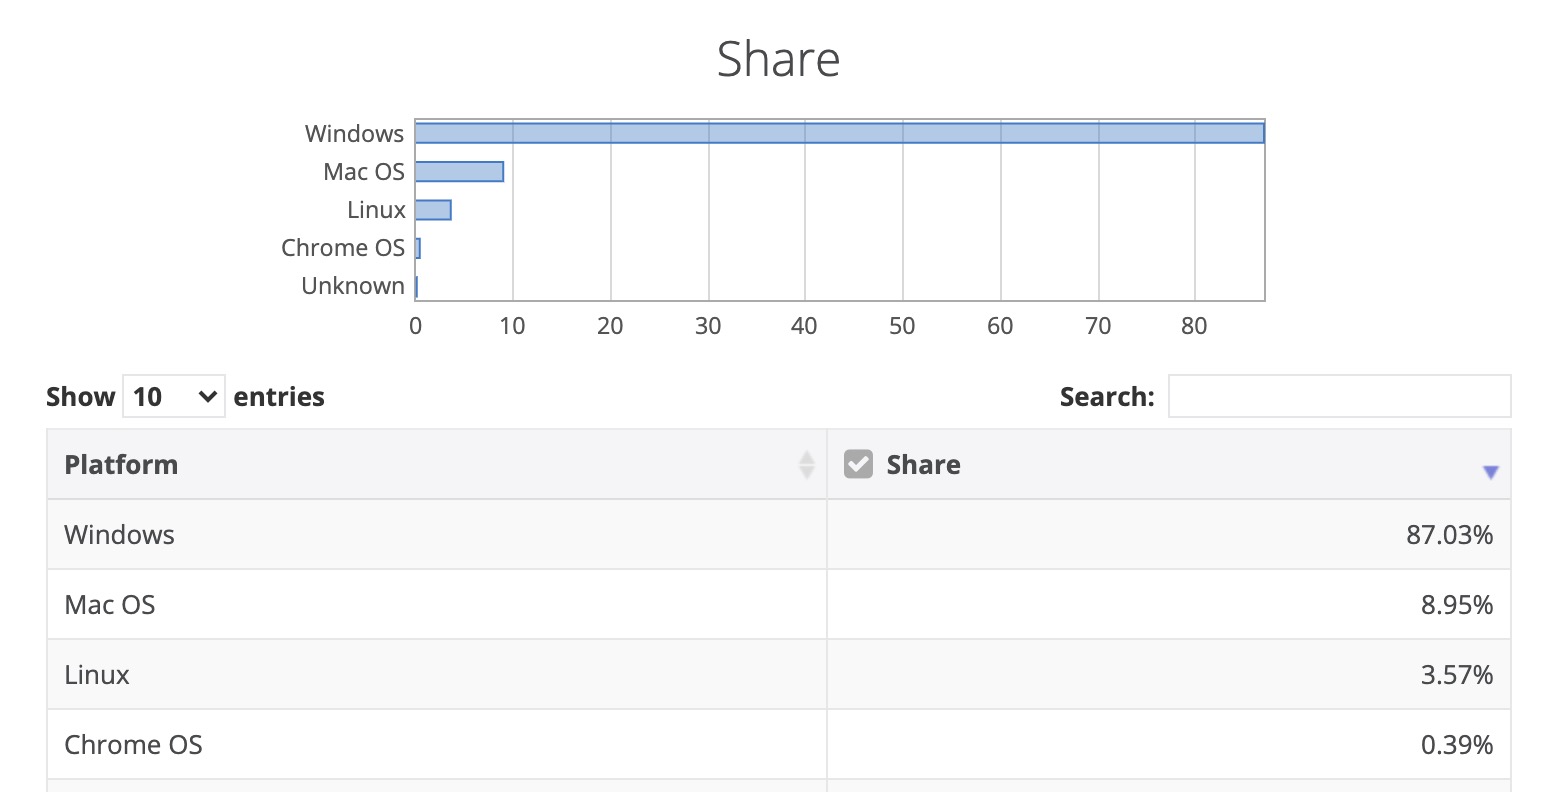Click the Windows bar in the chart

(x=839, y=133)
